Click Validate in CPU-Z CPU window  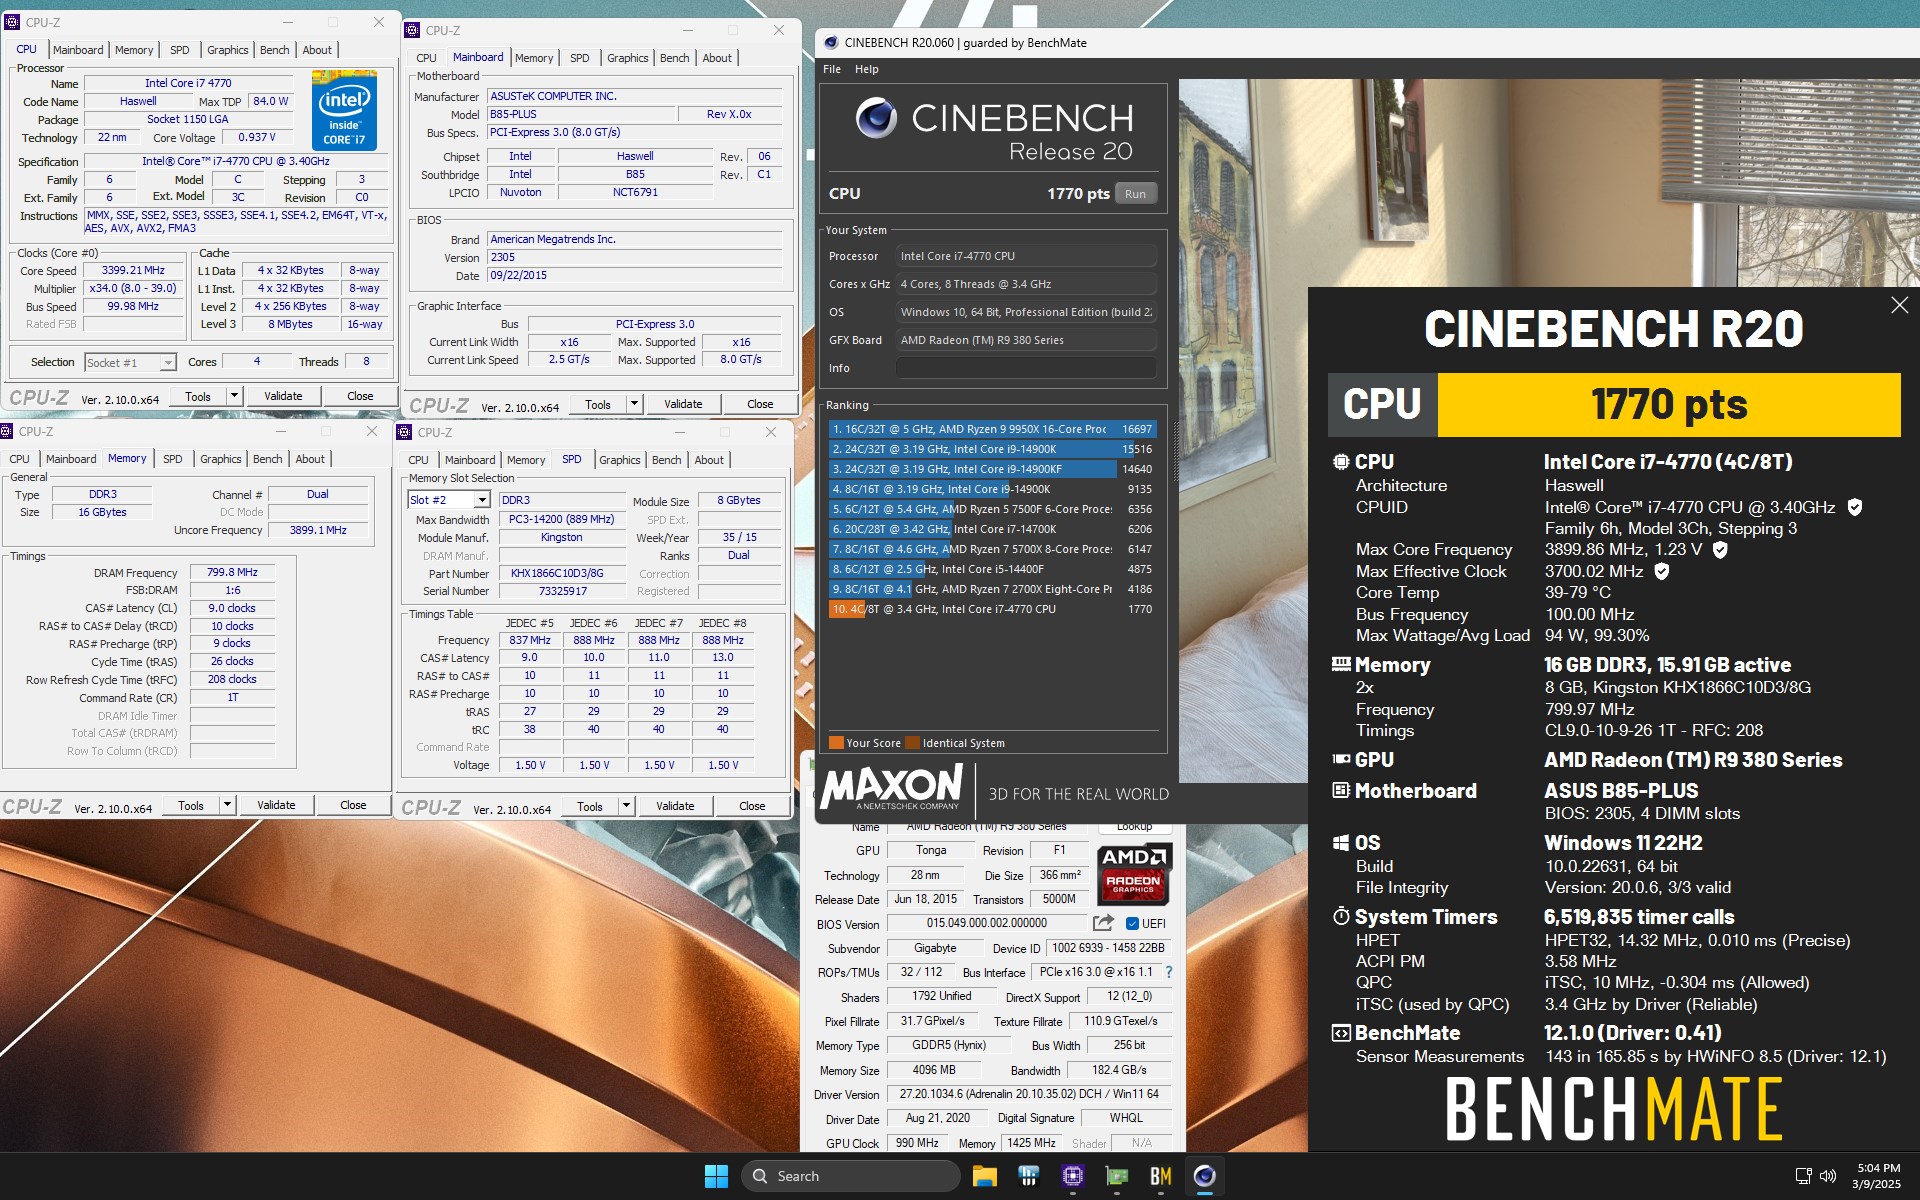click(x=283, y=396)
